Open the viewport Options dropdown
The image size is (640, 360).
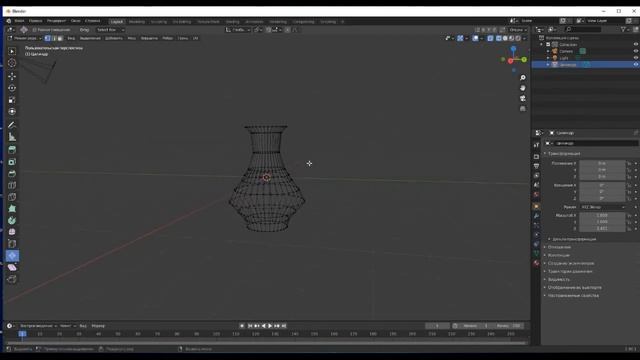pos(518,30)
